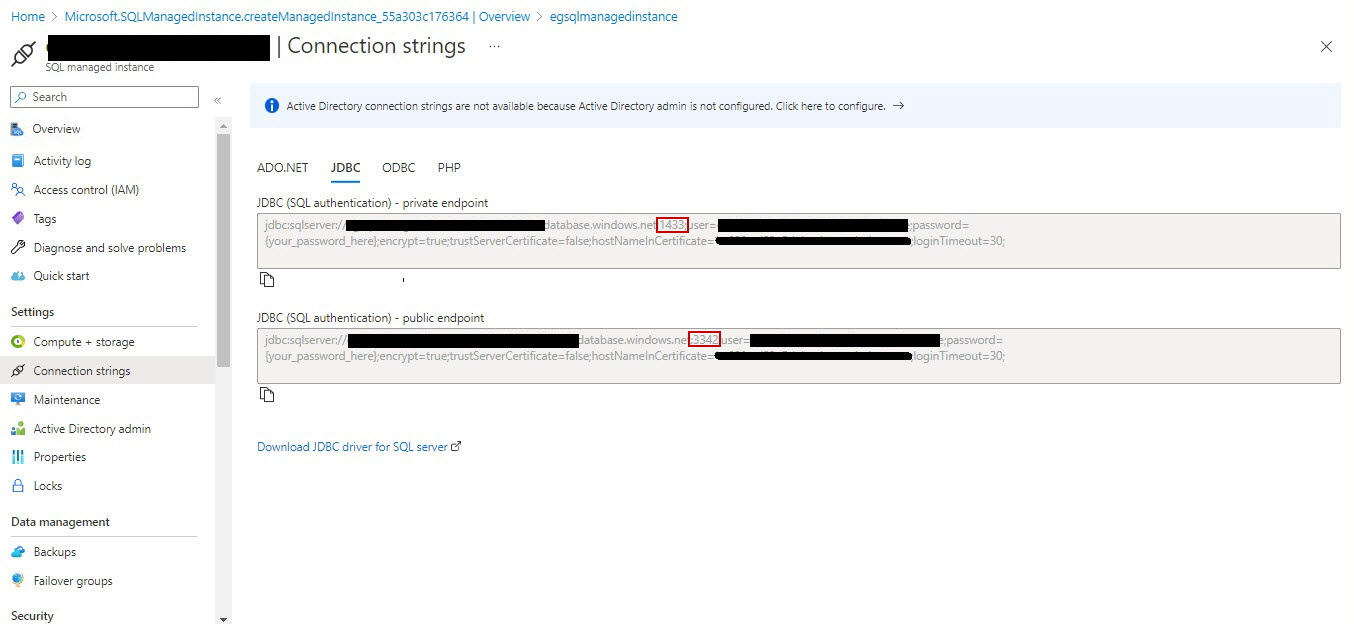Click the Quick start cloud icon
The height and width of the screenshot is (624, 1354).
click(x=17, y=276)
